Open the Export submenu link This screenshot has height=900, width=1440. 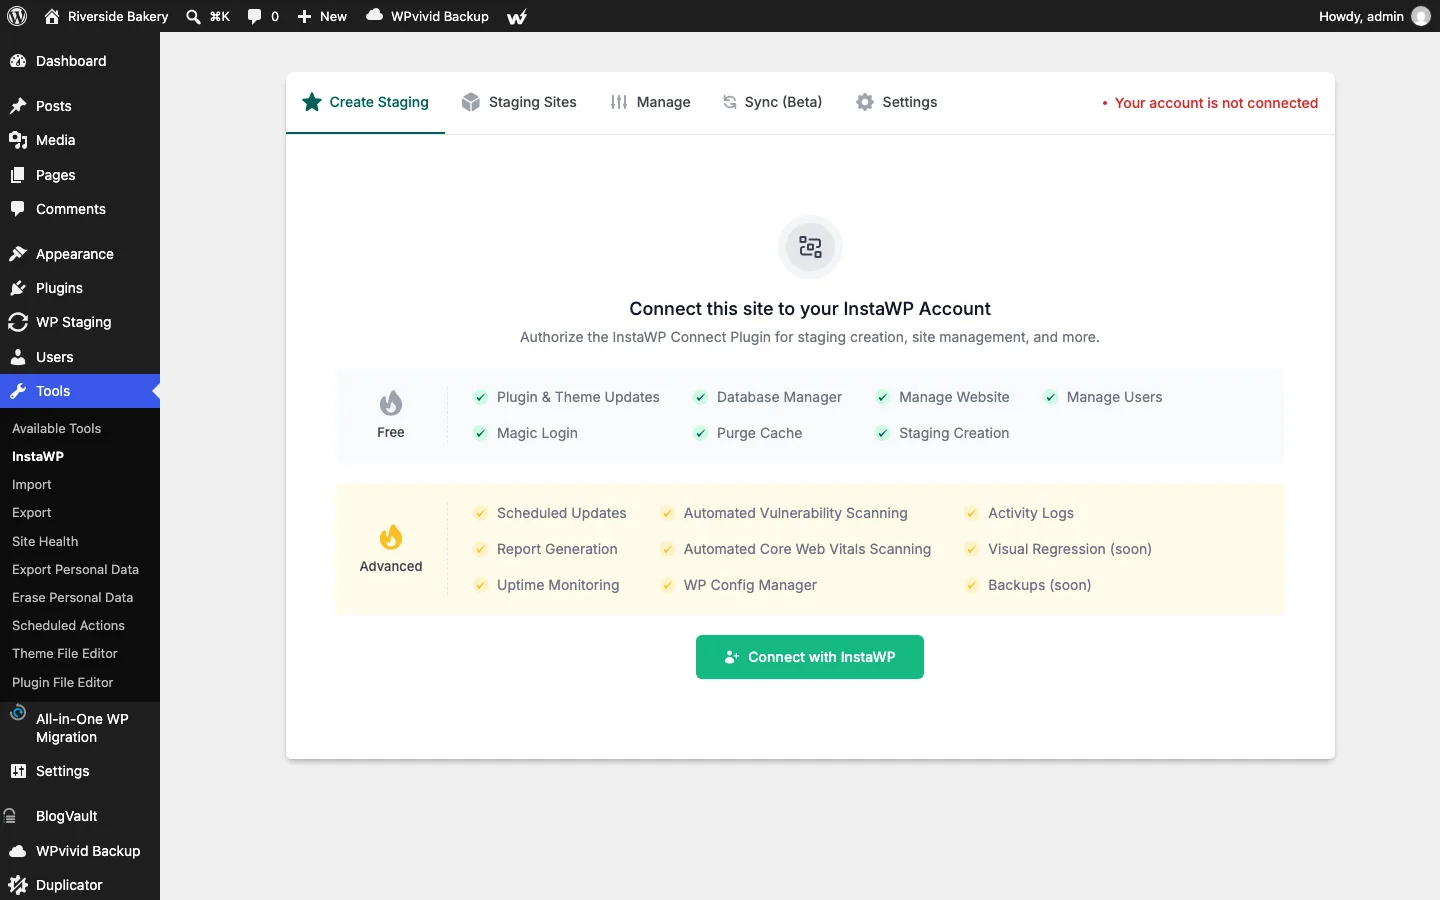point(31,512)
